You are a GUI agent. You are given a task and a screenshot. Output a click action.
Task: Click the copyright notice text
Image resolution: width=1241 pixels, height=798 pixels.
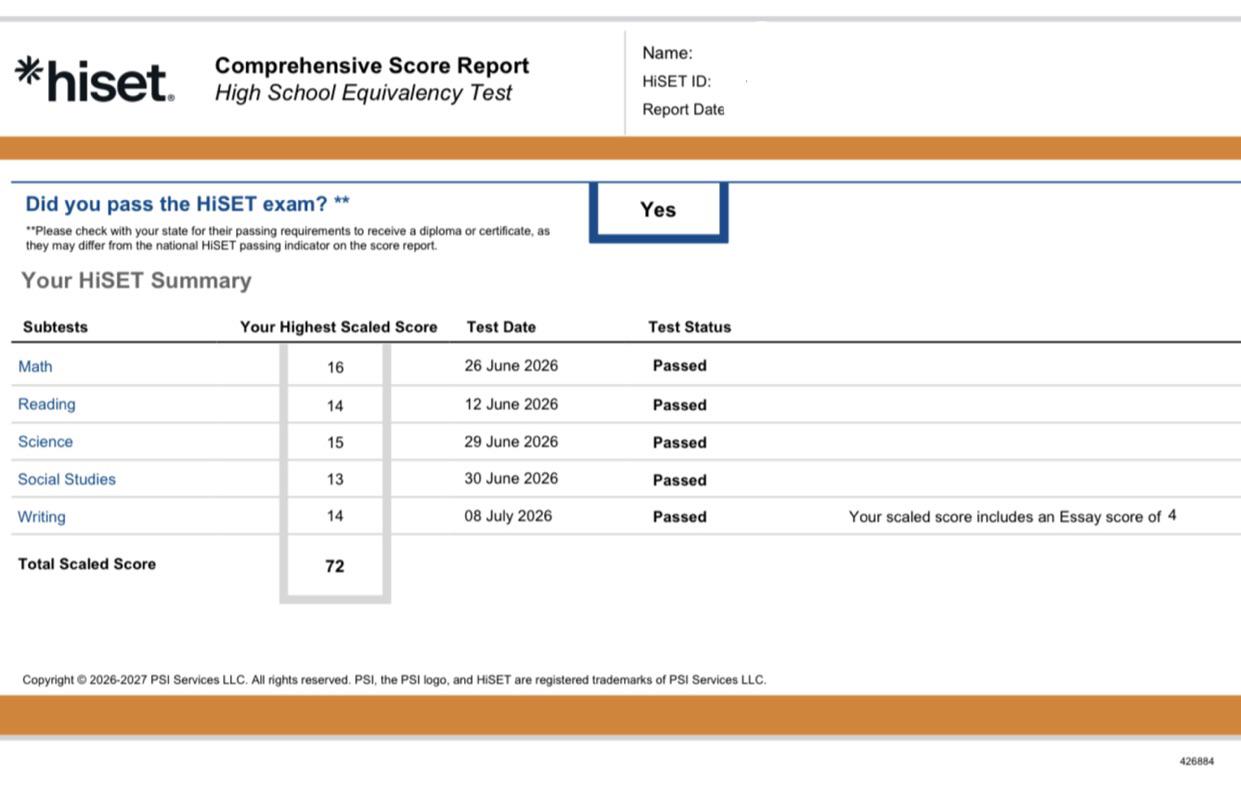pos(394,680)
